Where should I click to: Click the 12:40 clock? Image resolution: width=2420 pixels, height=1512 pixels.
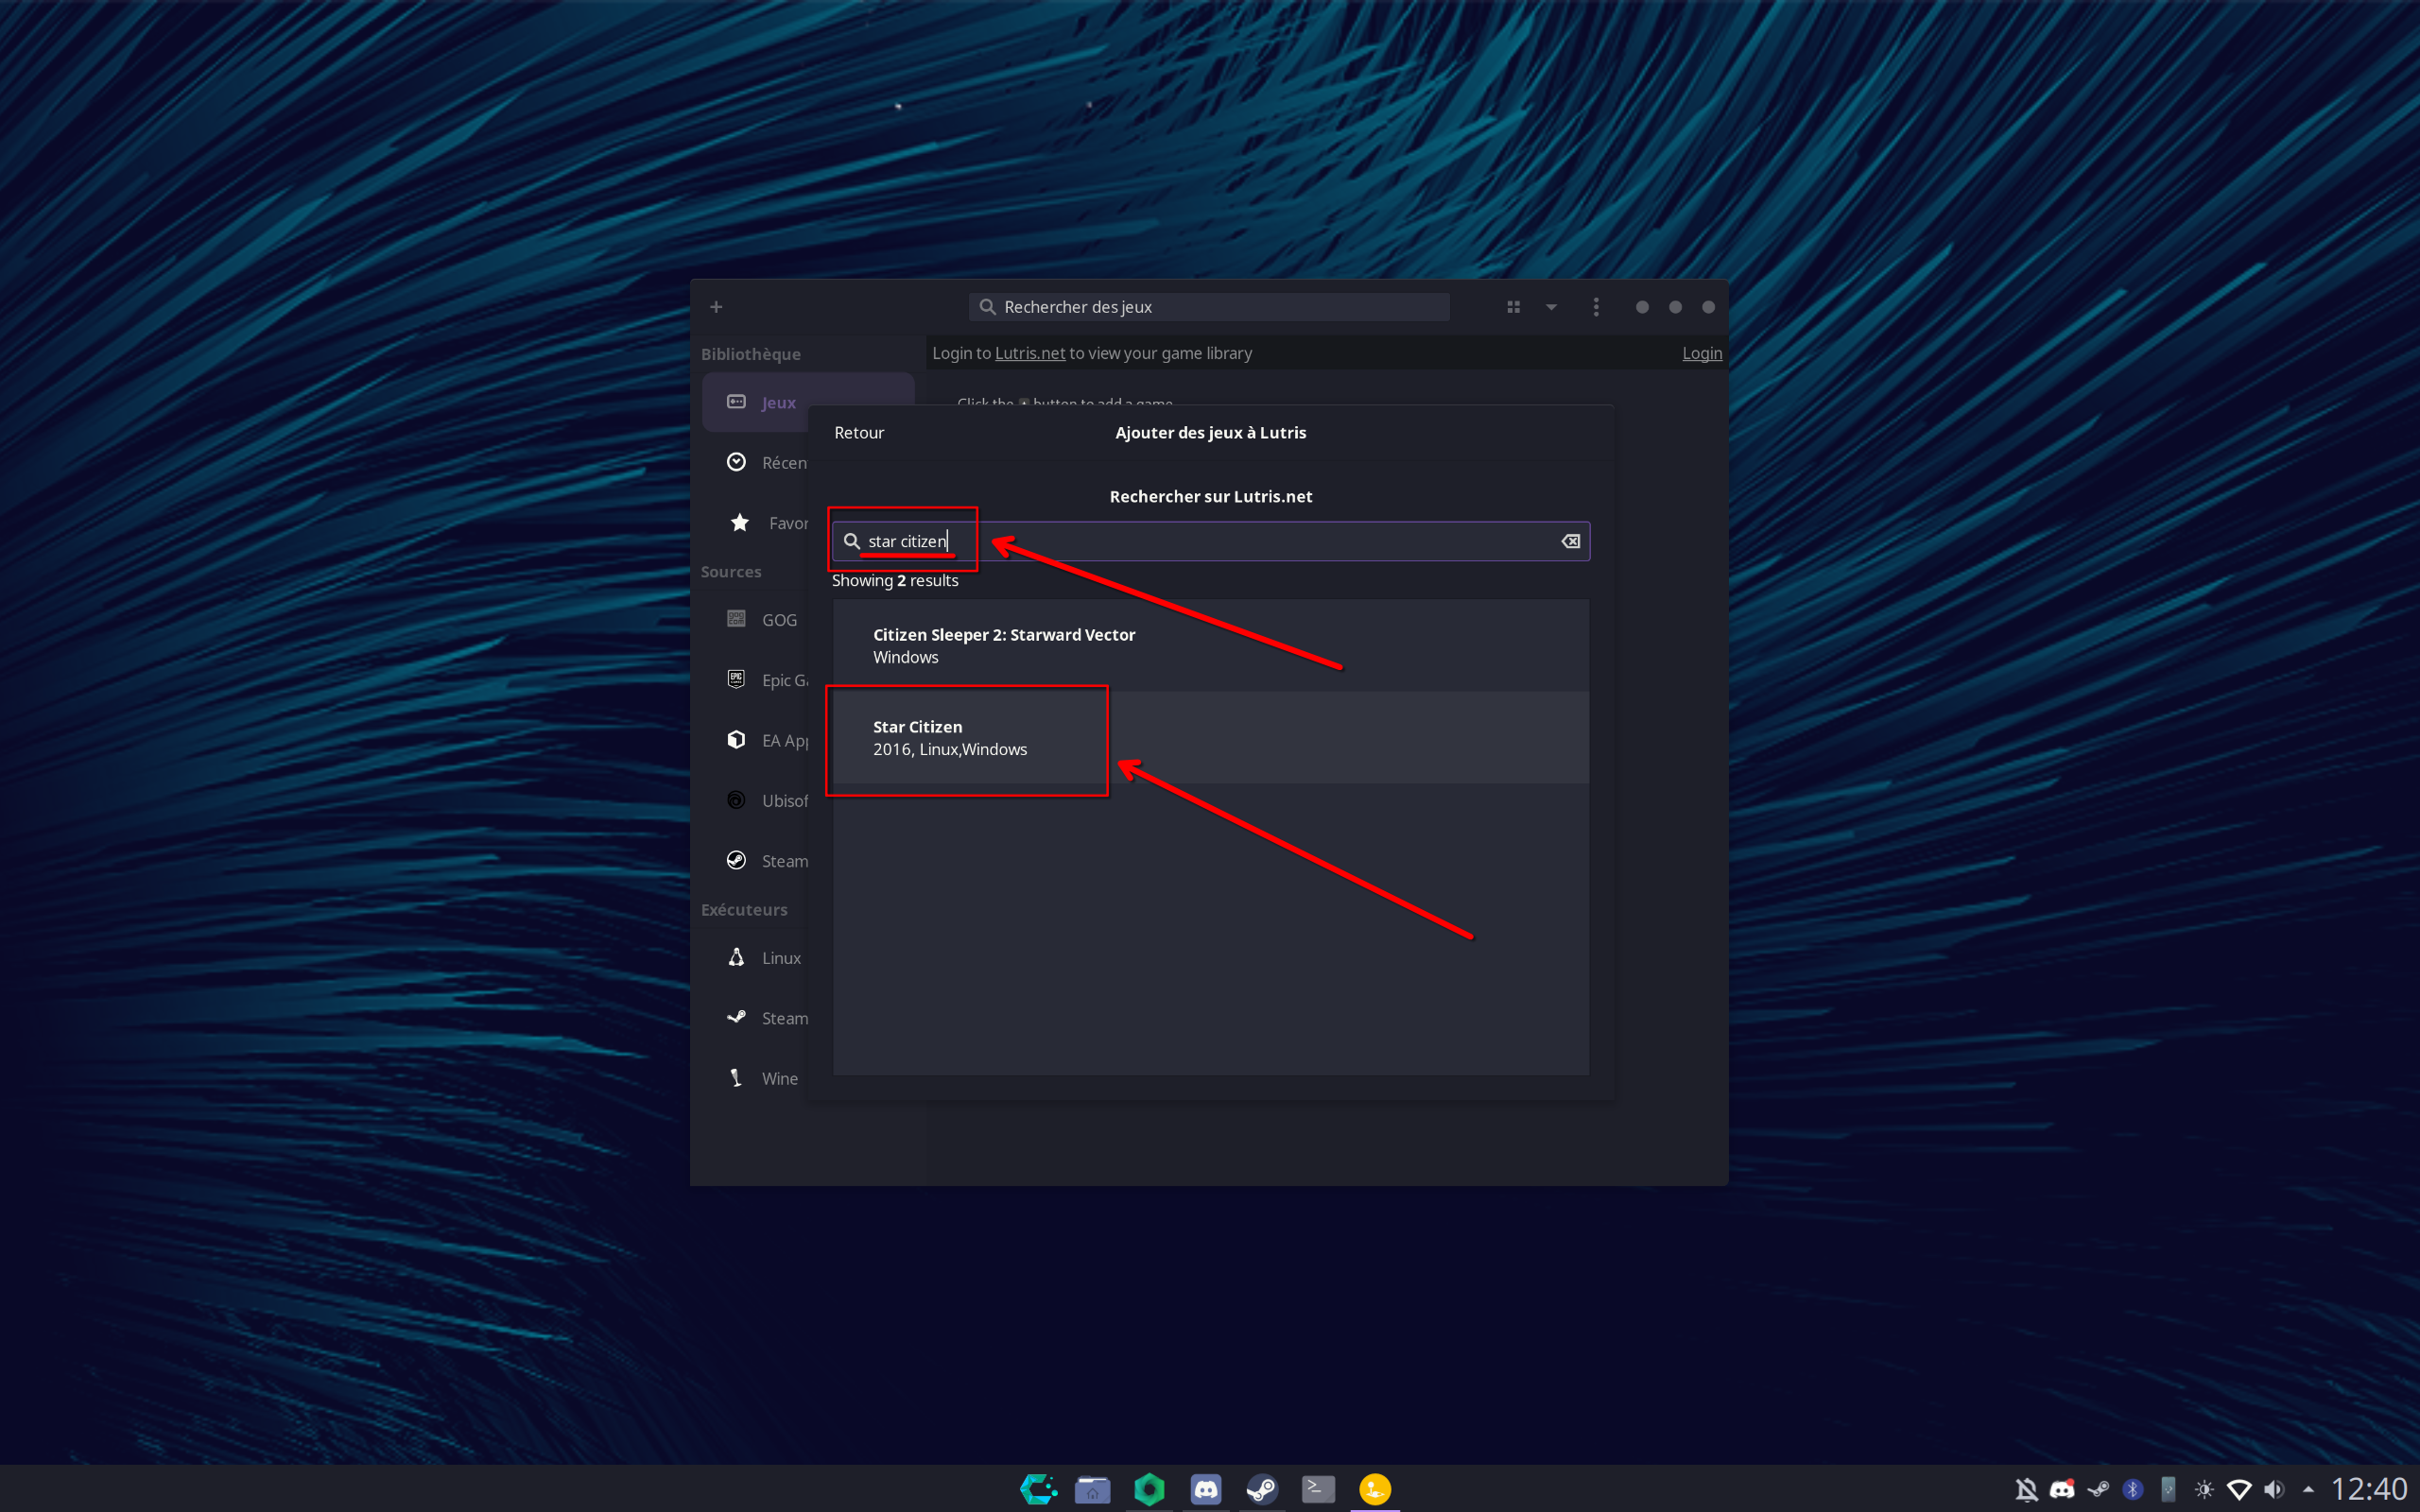pos(2368,1489)
